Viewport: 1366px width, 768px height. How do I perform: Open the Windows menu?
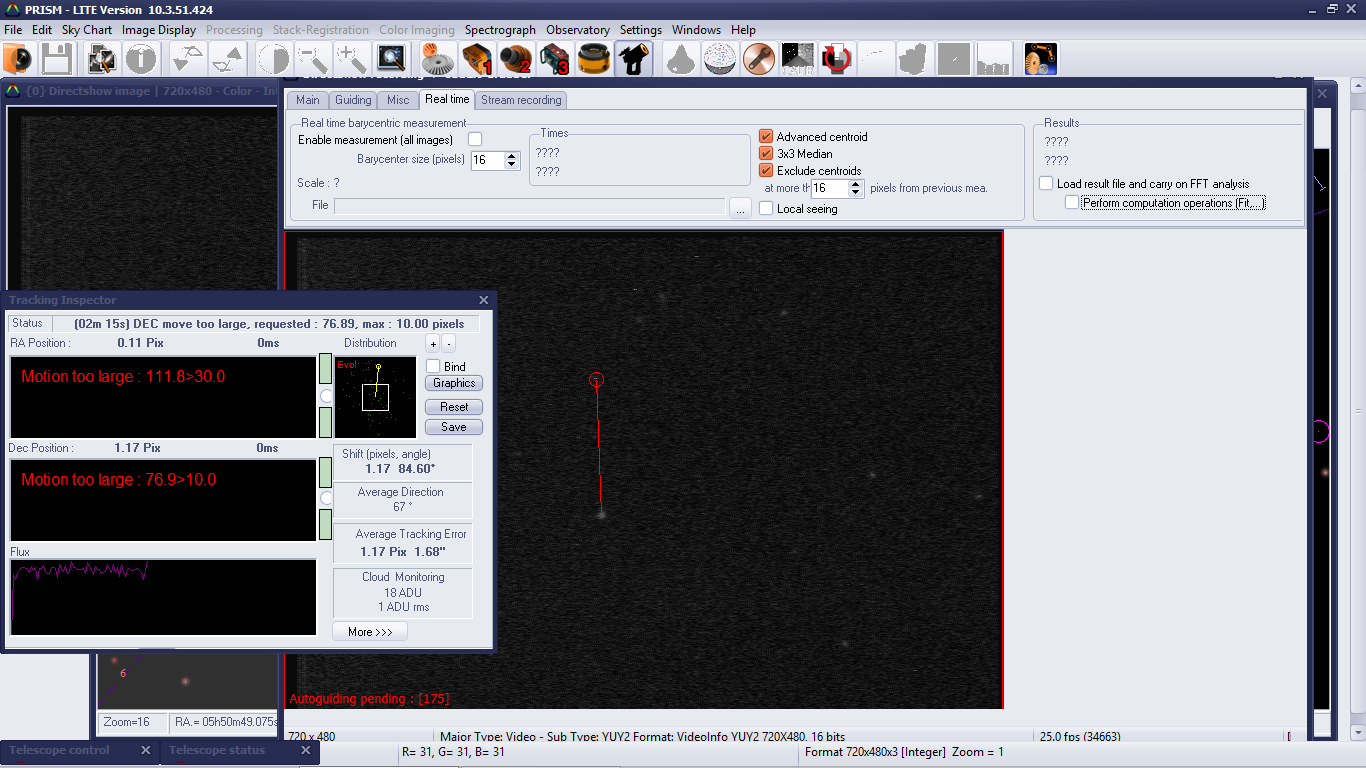(696, 30)
